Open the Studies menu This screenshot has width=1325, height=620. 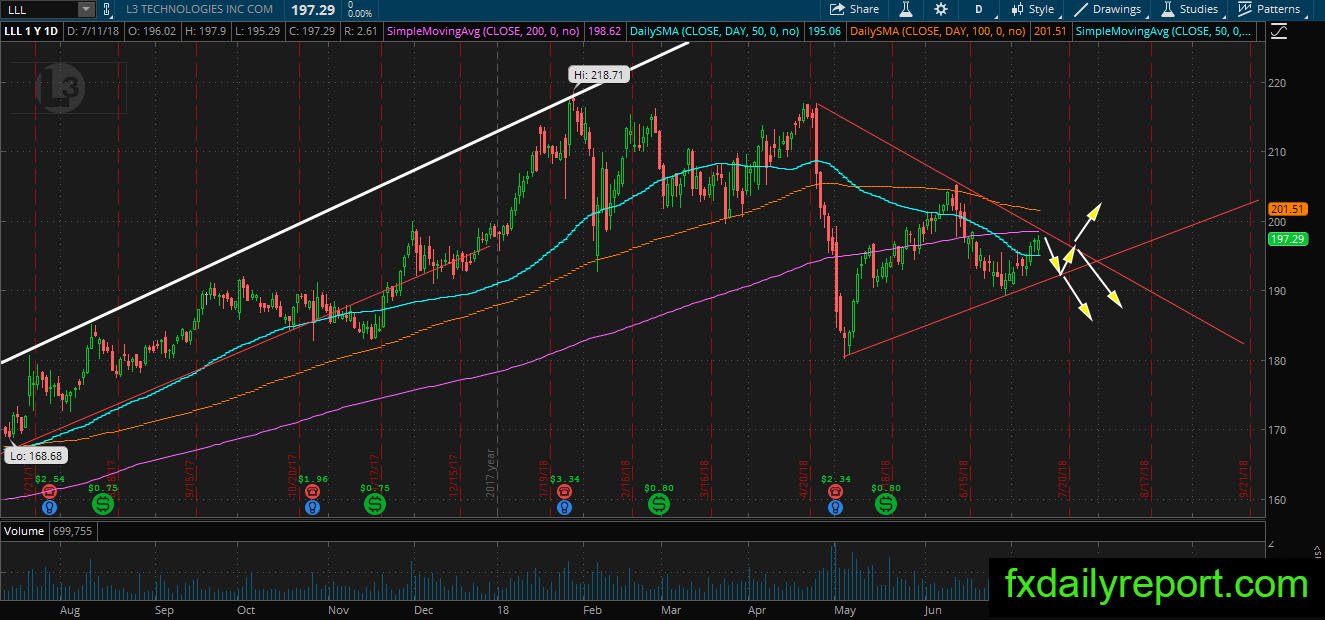click(x=1189, y=9)
